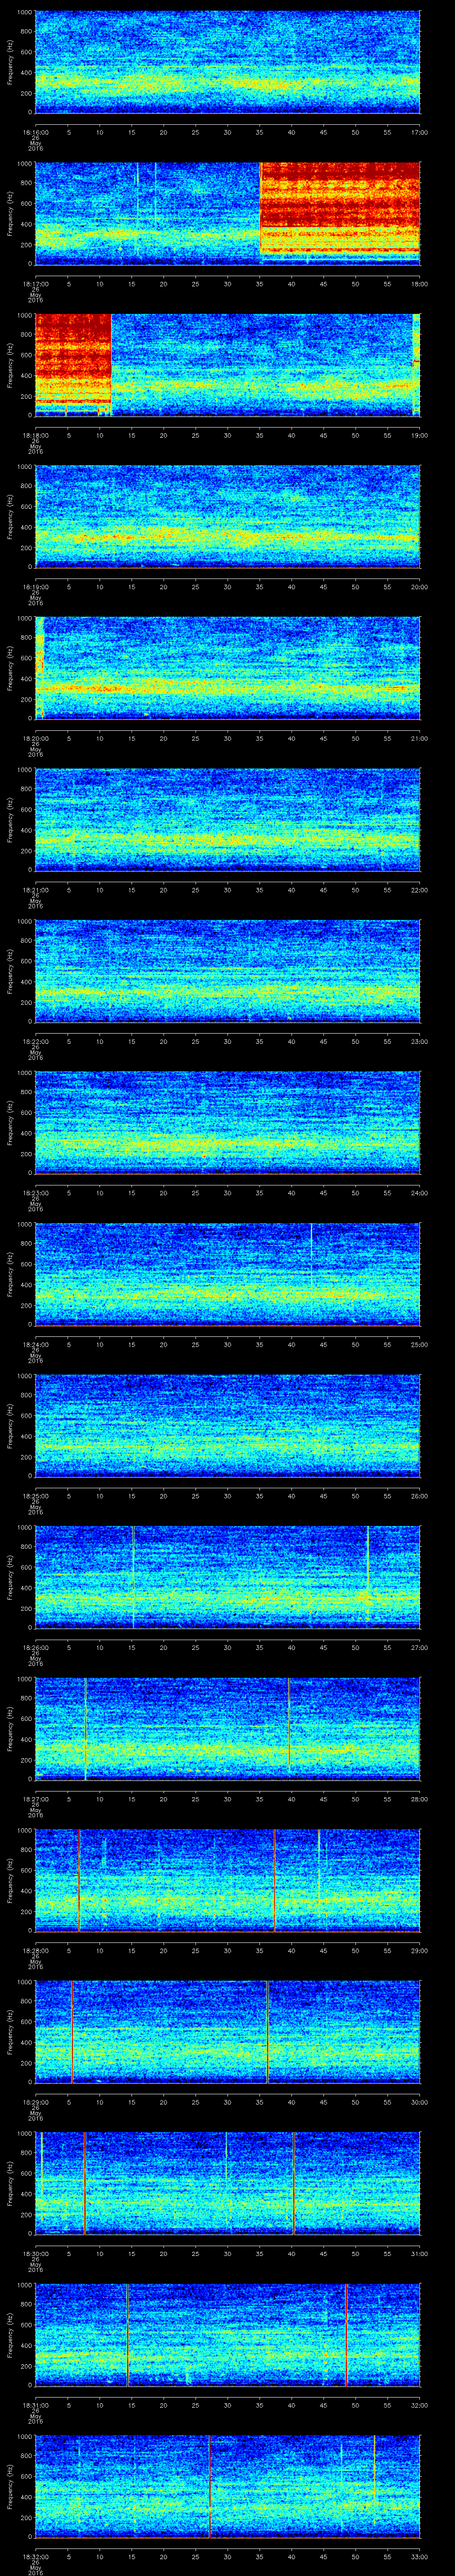Click the 17:00 end-time label under the first spectrogram
This screenshot has width=455, height=2576.
(419, 131)
